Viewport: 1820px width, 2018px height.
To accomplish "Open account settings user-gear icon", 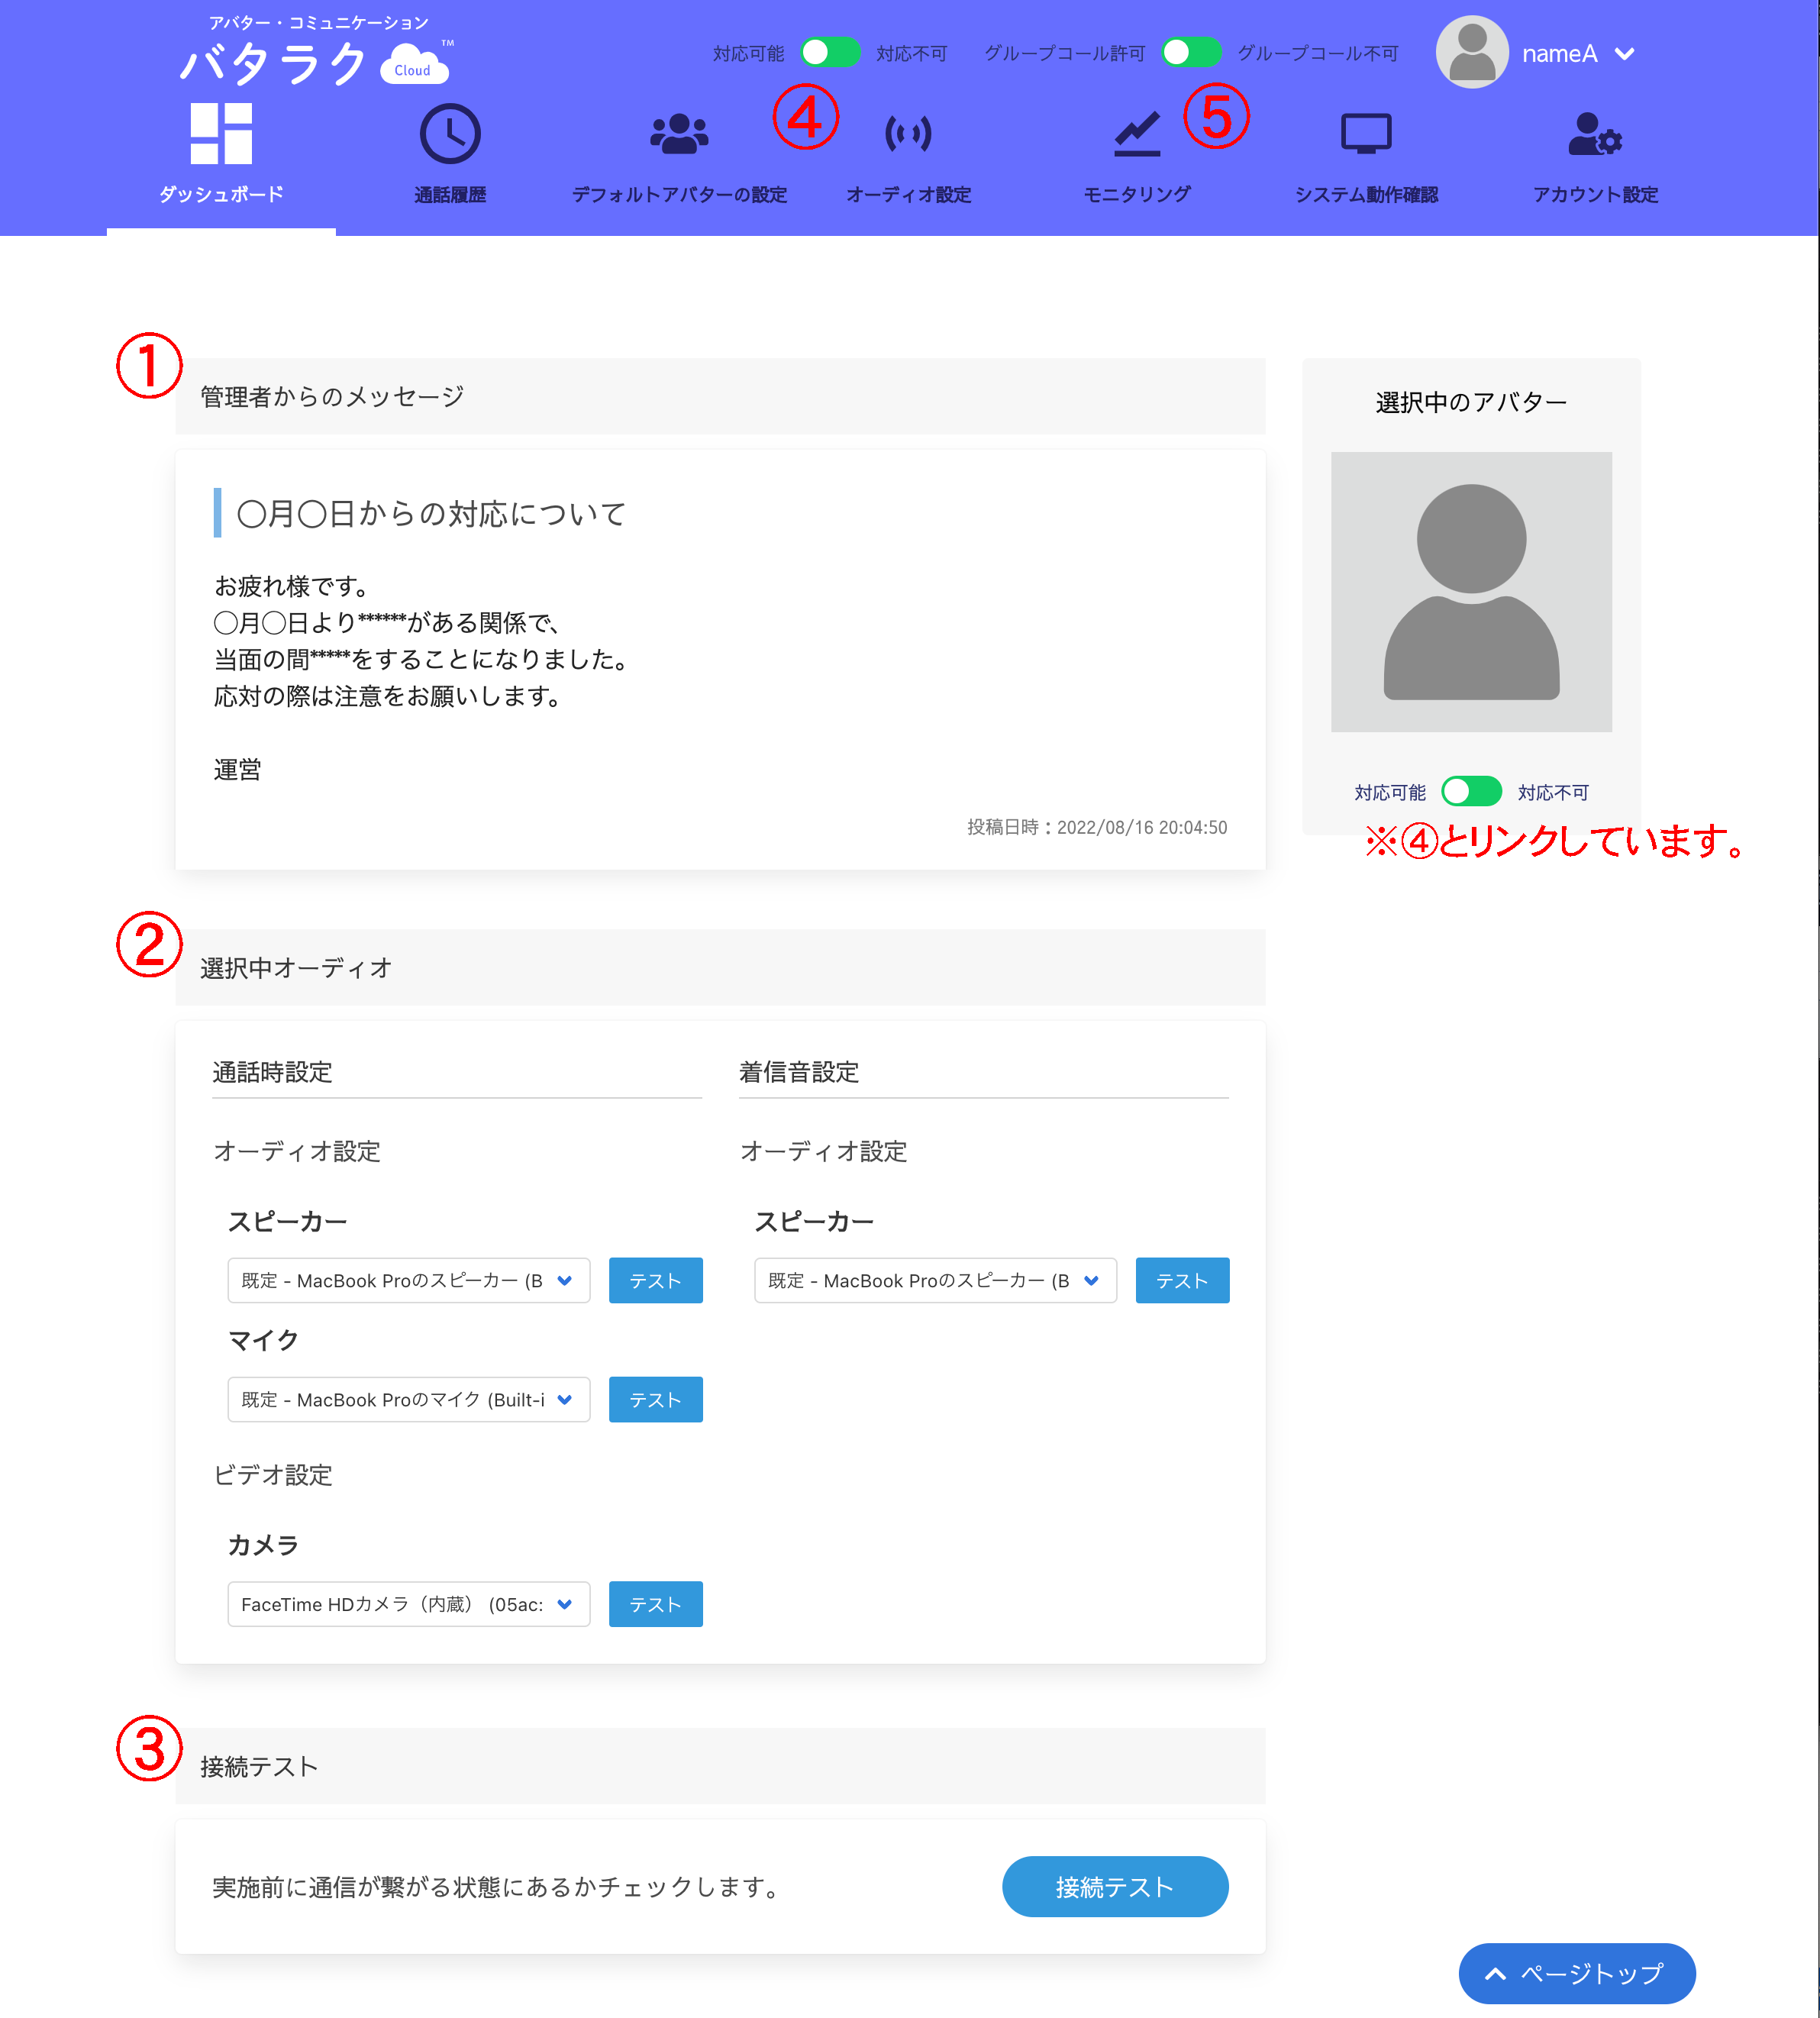I will (1595, 133).
